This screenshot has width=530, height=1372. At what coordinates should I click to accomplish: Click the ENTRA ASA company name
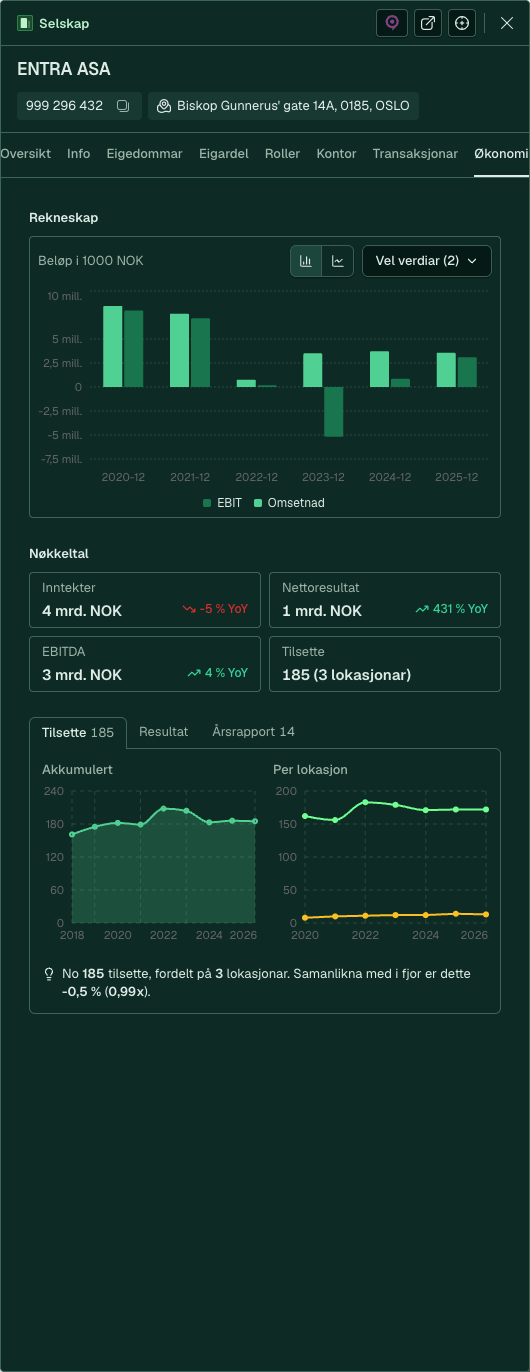(x=64, y=69)
